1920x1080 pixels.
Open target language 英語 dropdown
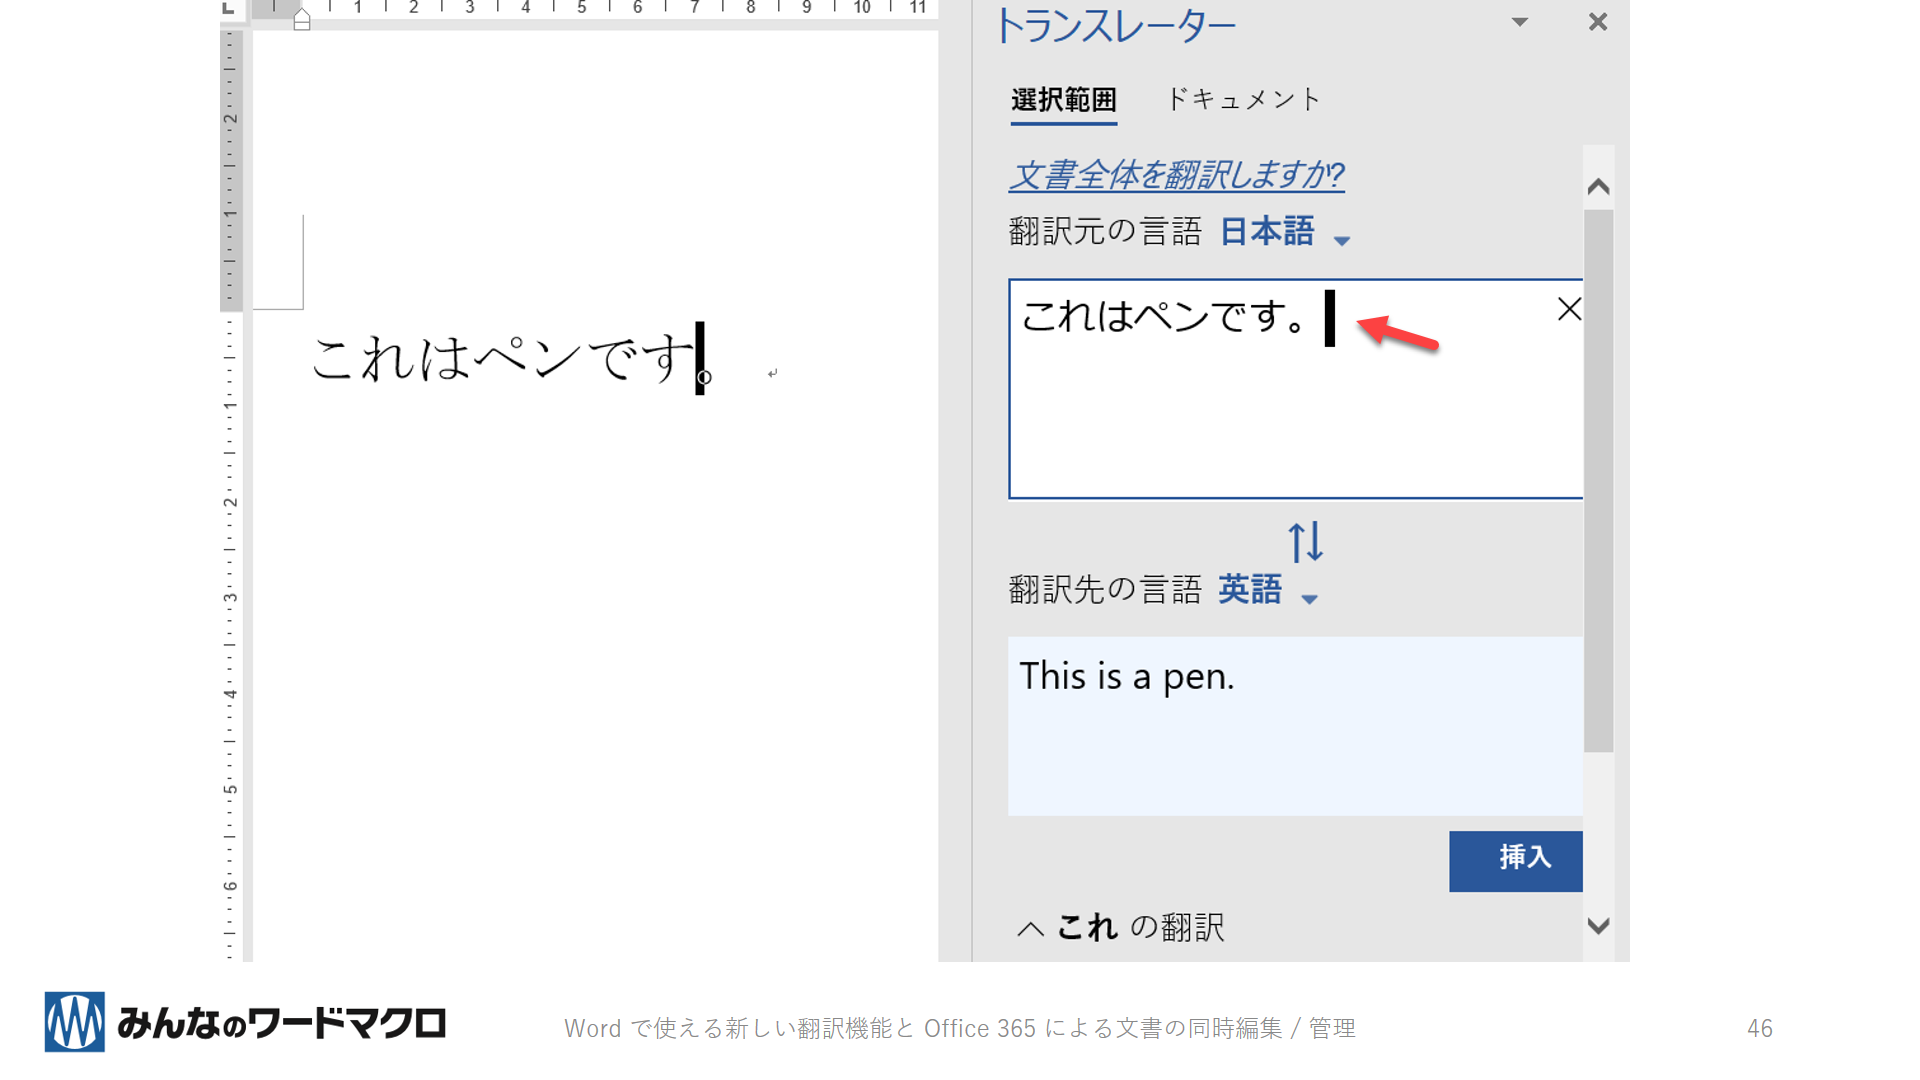click(x=1267, y=591)
